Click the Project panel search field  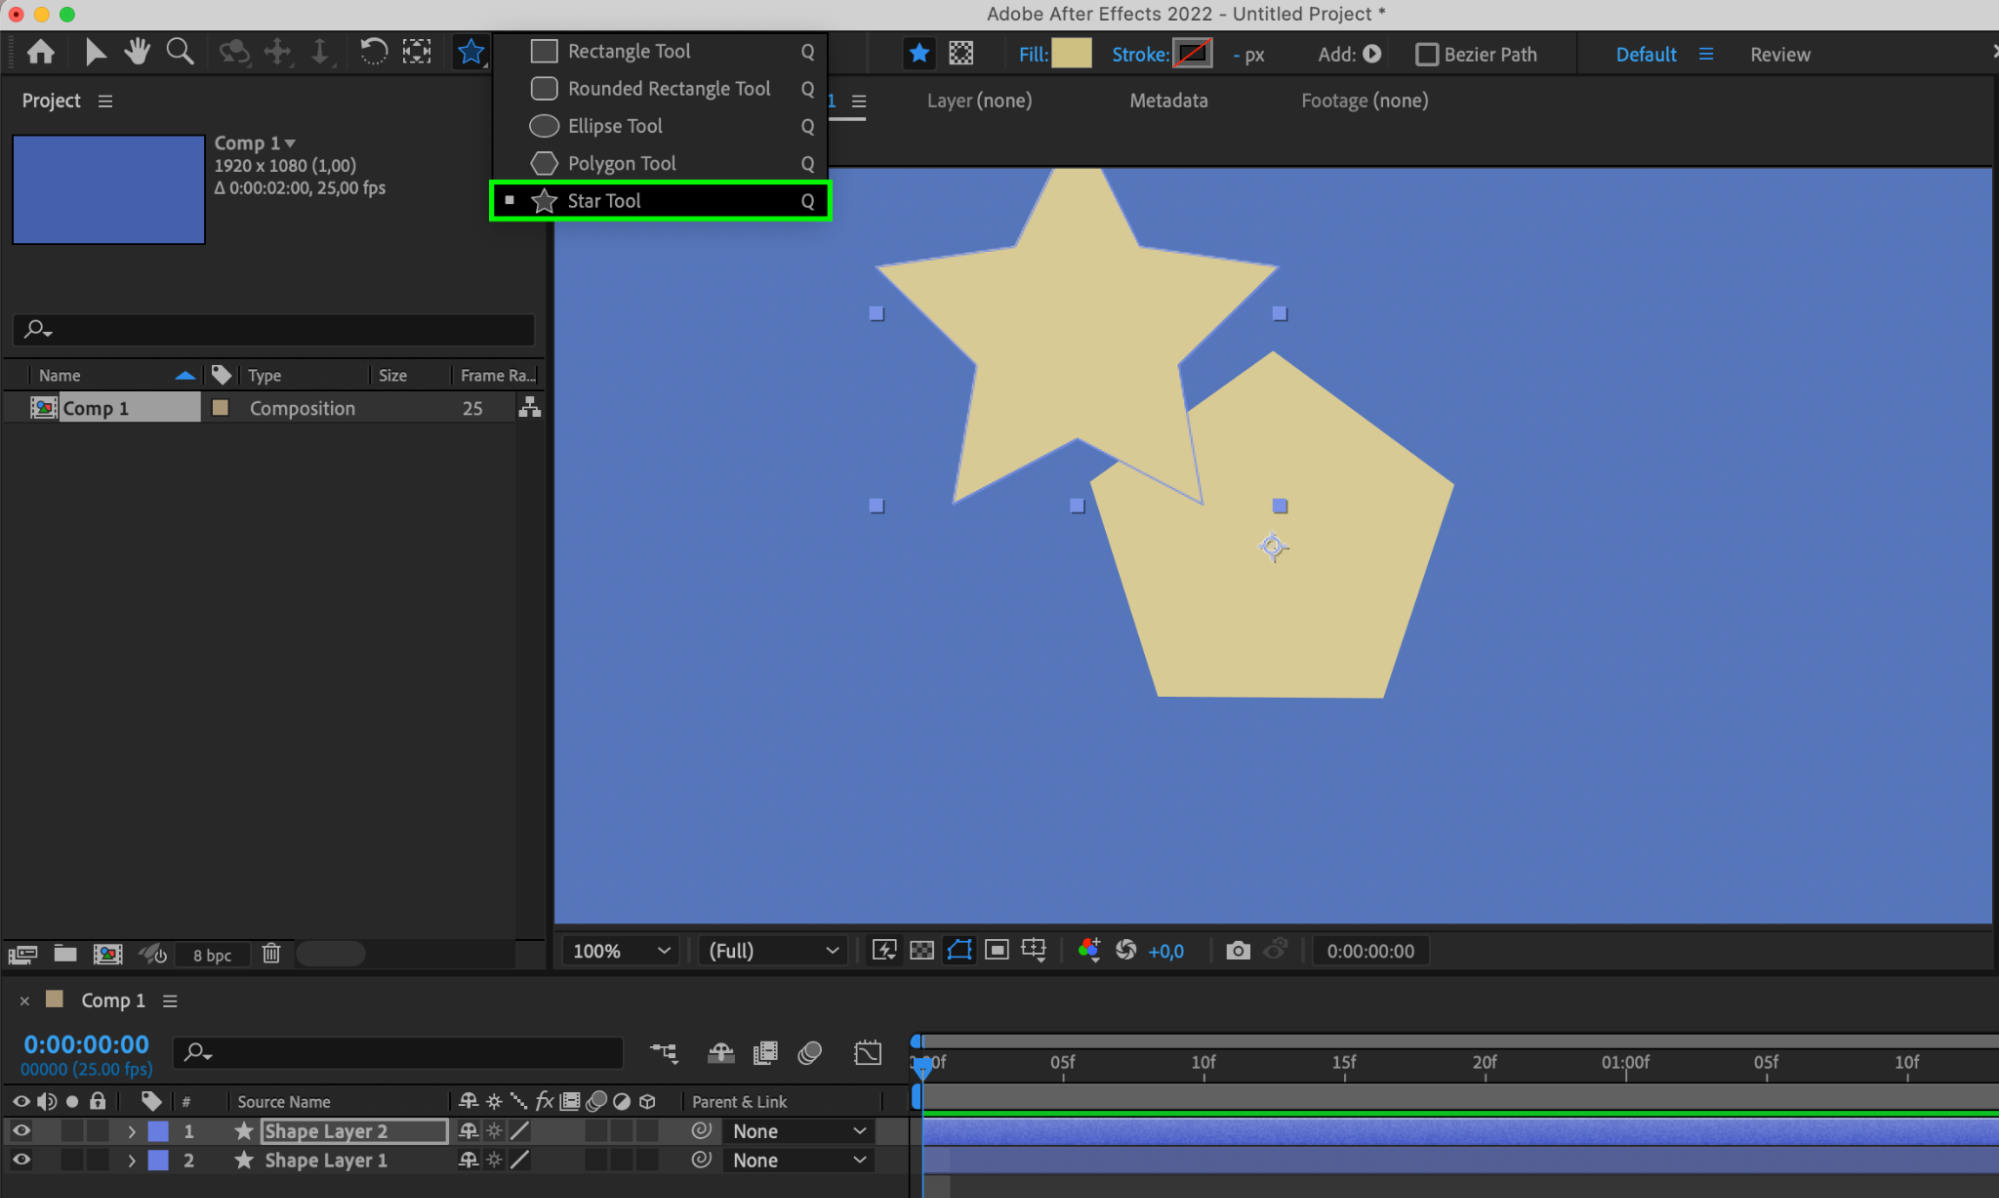[274, 329]
